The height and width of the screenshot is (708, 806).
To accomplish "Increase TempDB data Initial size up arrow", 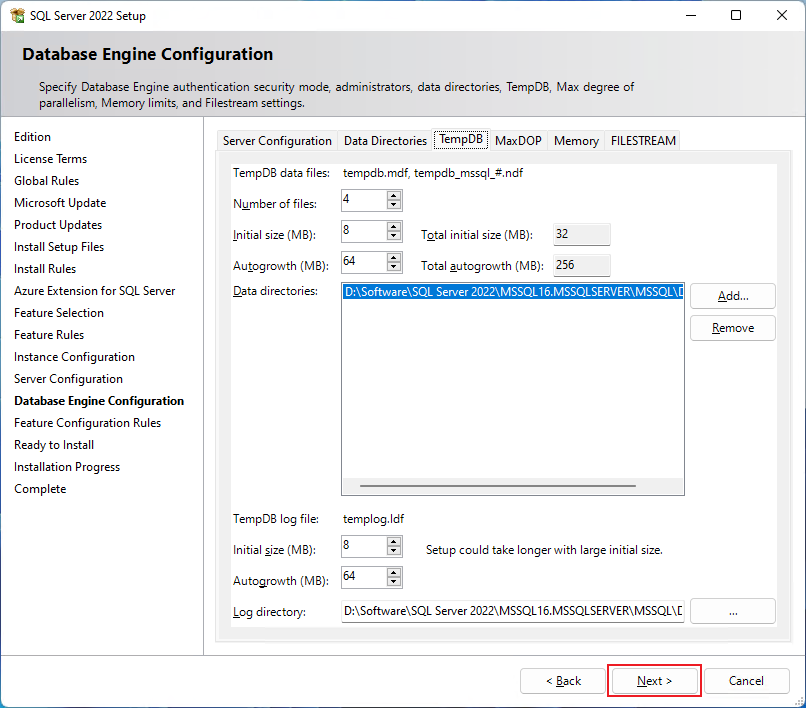I will point(394,227).
